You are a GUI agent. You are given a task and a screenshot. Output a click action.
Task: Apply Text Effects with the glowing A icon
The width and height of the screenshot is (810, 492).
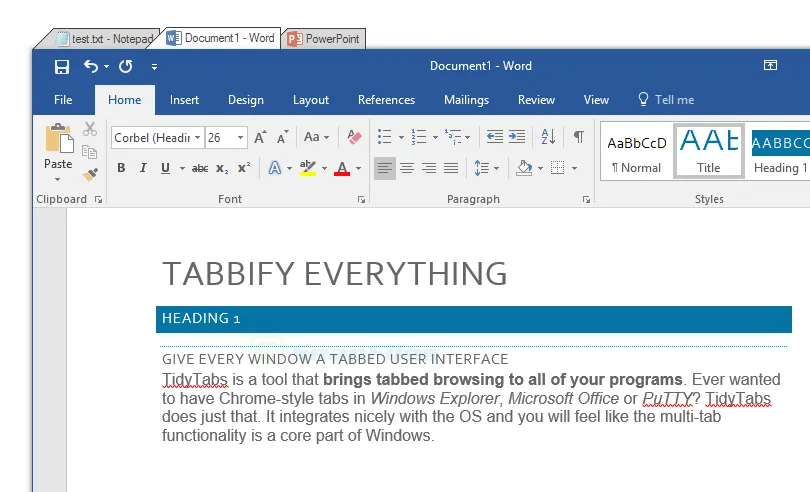(275, 168)
